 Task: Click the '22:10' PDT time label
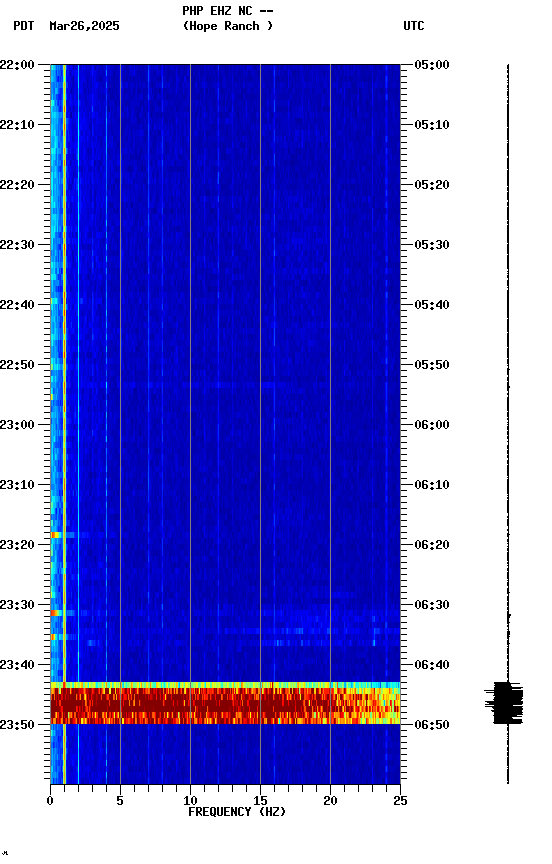pyautogui.click(x=17, y=125)
